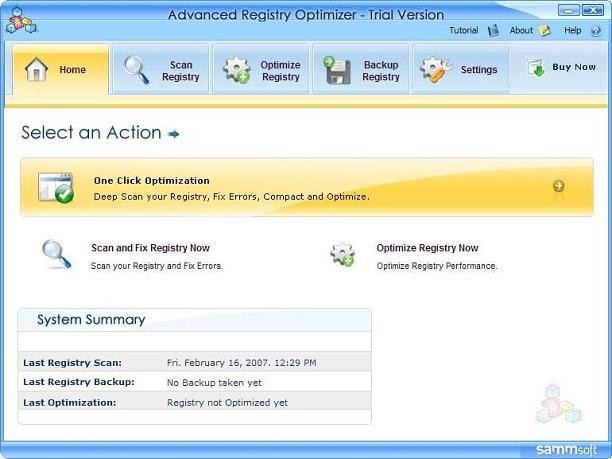
Task: Open the Help link
Action: [573, 30]
